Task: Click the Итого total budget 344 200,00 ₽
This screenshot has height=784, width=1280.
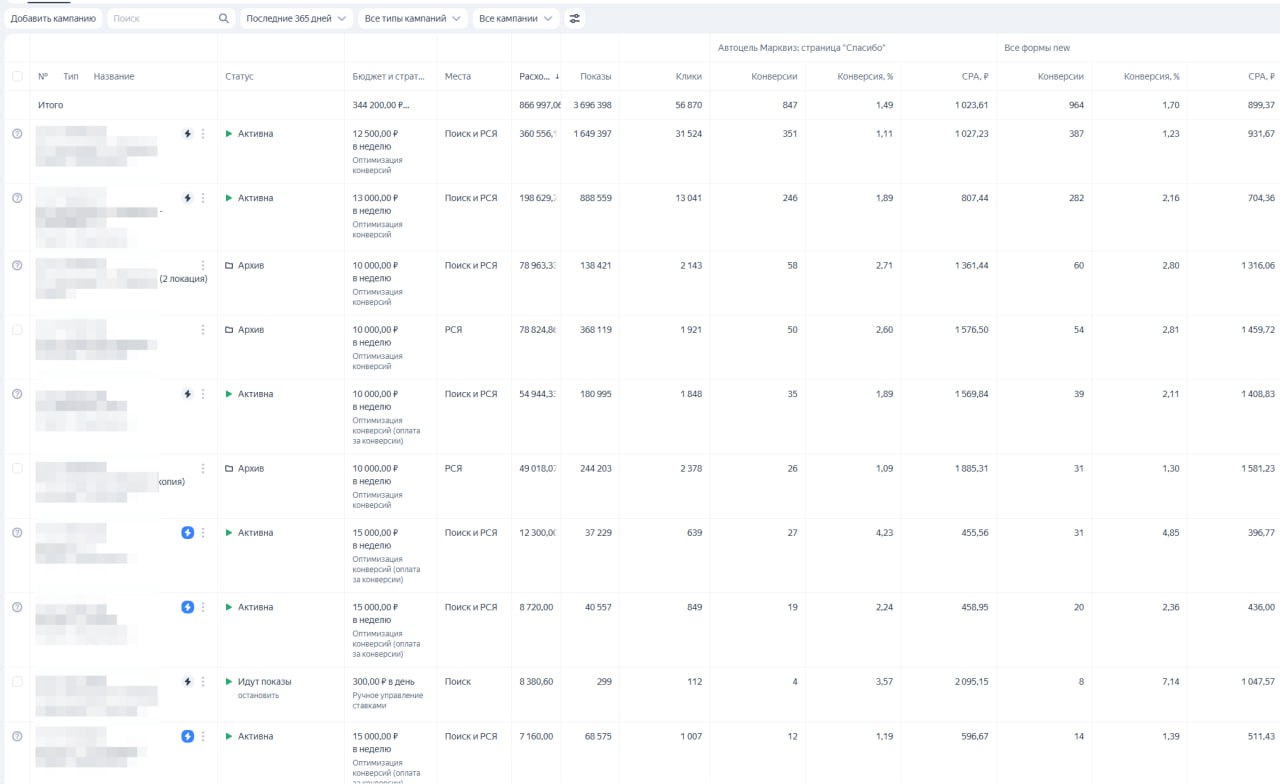Action: click(x=381, y=104)
